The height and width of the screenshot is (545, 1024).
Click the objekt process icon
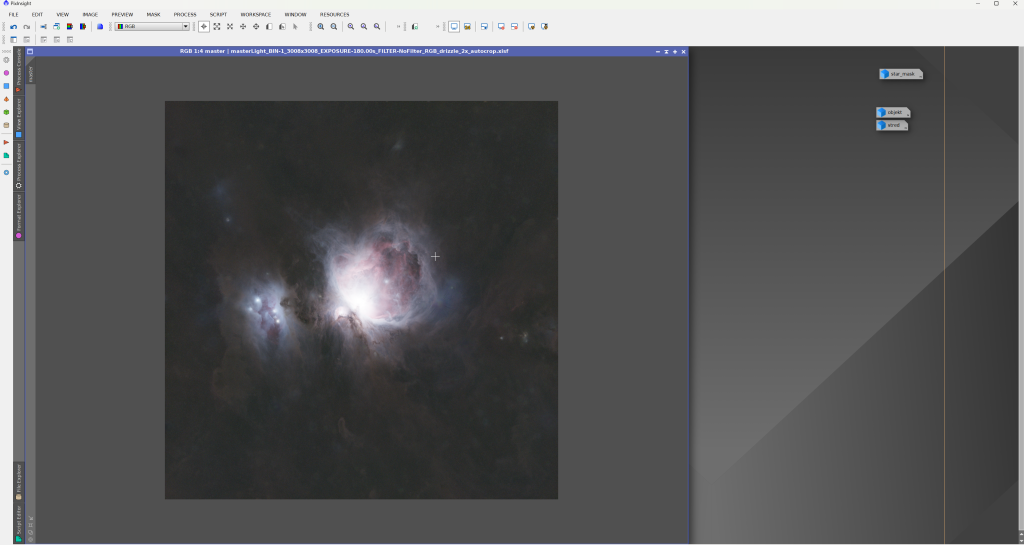coord(893,112)
